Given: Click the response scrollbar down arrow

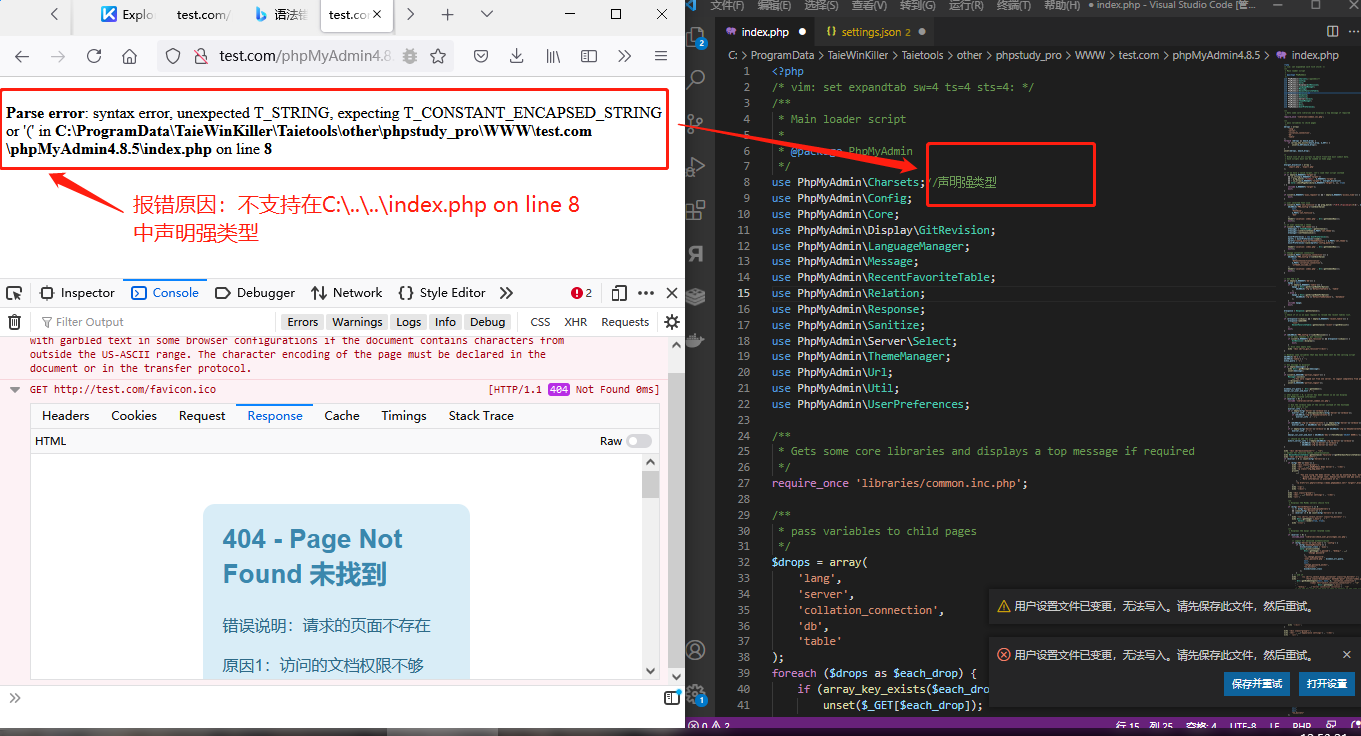Looking at the screenshot, I should [651, 671].
